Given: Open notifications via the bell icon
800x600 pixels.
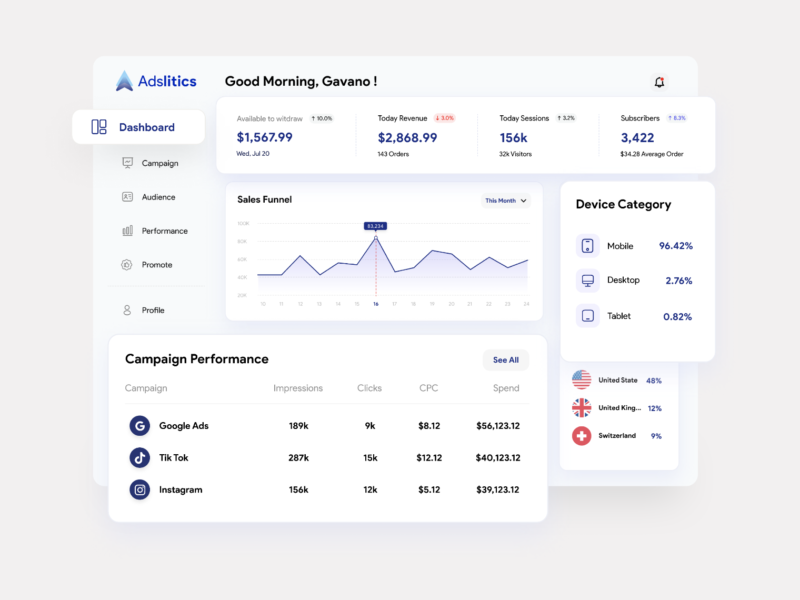Looking at the screenshot, I should point(659,80).
